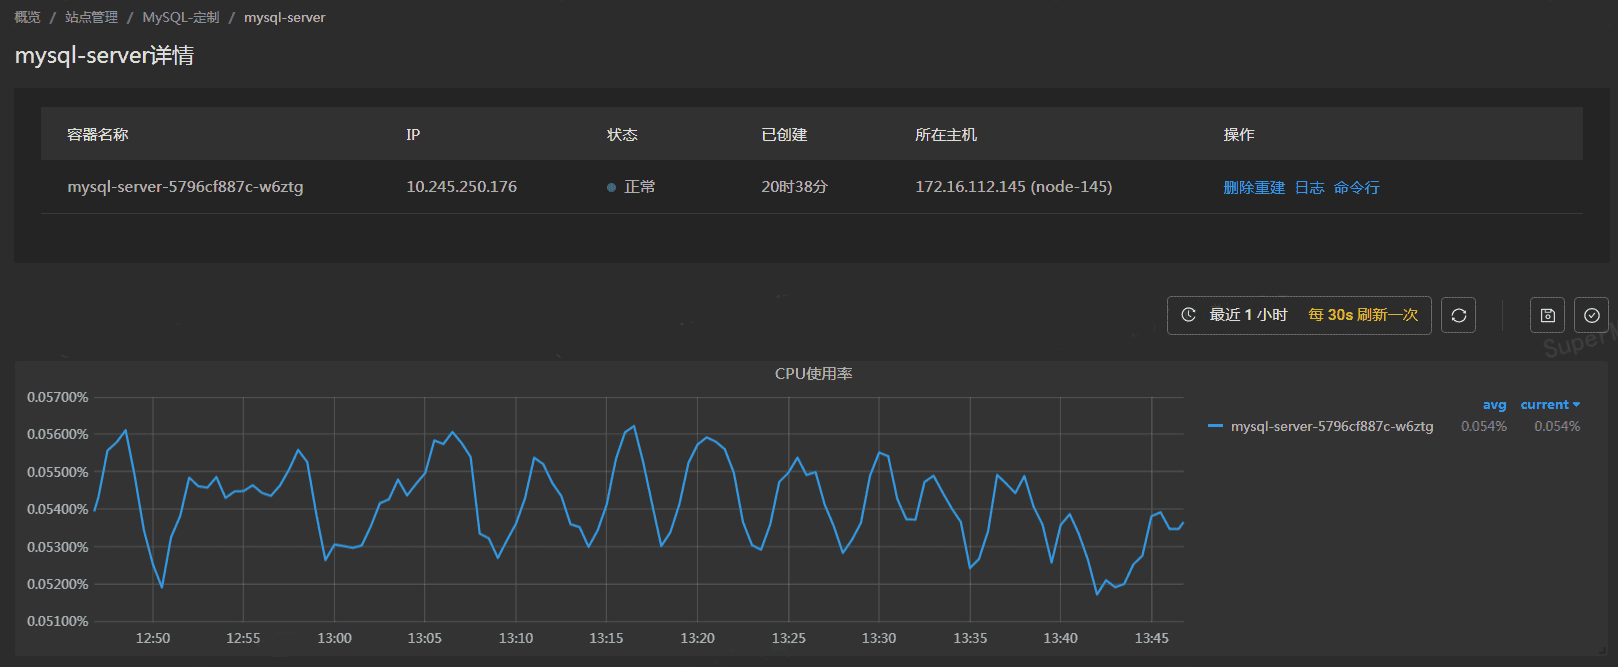1618x667 pixels.
Task: Sort legend by avg column
Action: pyautogui.click(x=1494, y=405)
